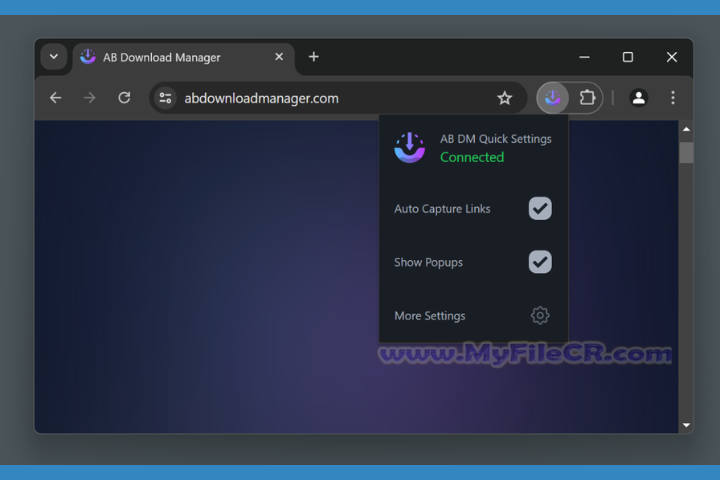Go forward to next page
This screenshot has width=720, height=480.
click(90, 98)
